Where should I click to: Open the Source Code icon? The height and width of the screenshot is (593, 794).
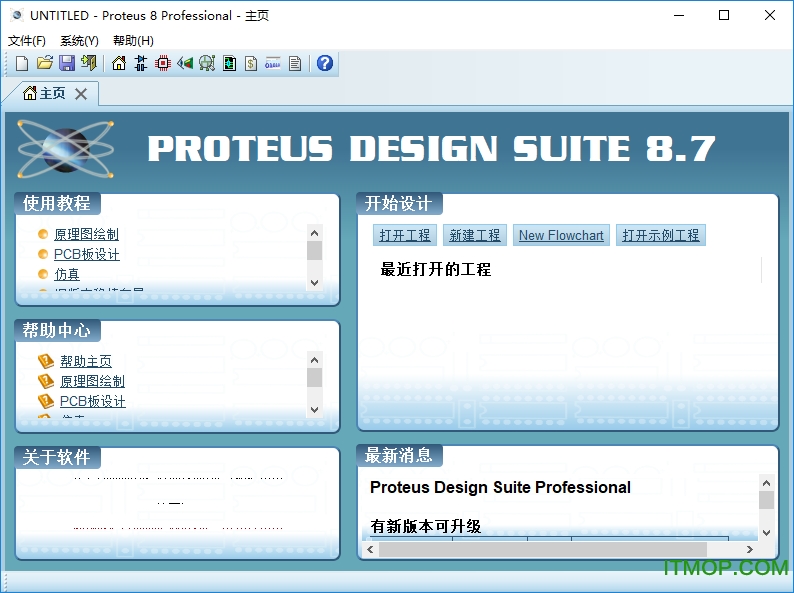(272, 63)
